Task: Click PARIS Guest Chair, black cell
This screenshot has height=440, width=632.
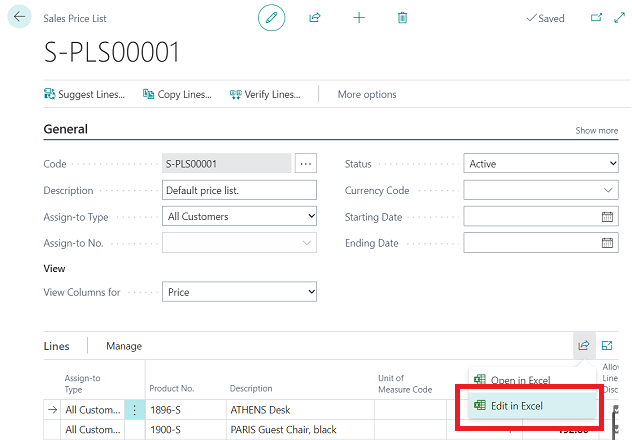Action: pyautogui.click(x=300, y=430)
